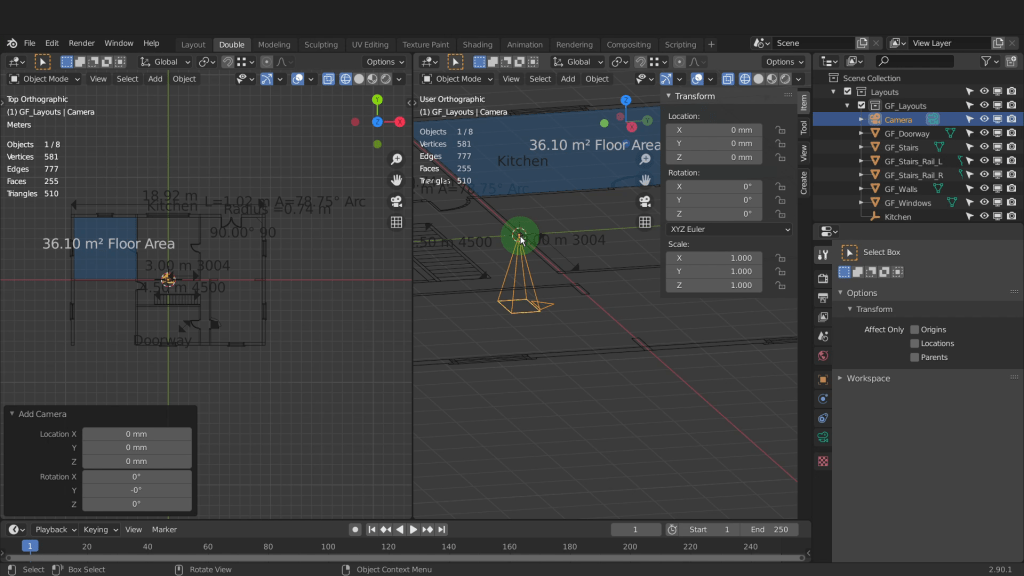Jump to the timeline start frame button

372,530
